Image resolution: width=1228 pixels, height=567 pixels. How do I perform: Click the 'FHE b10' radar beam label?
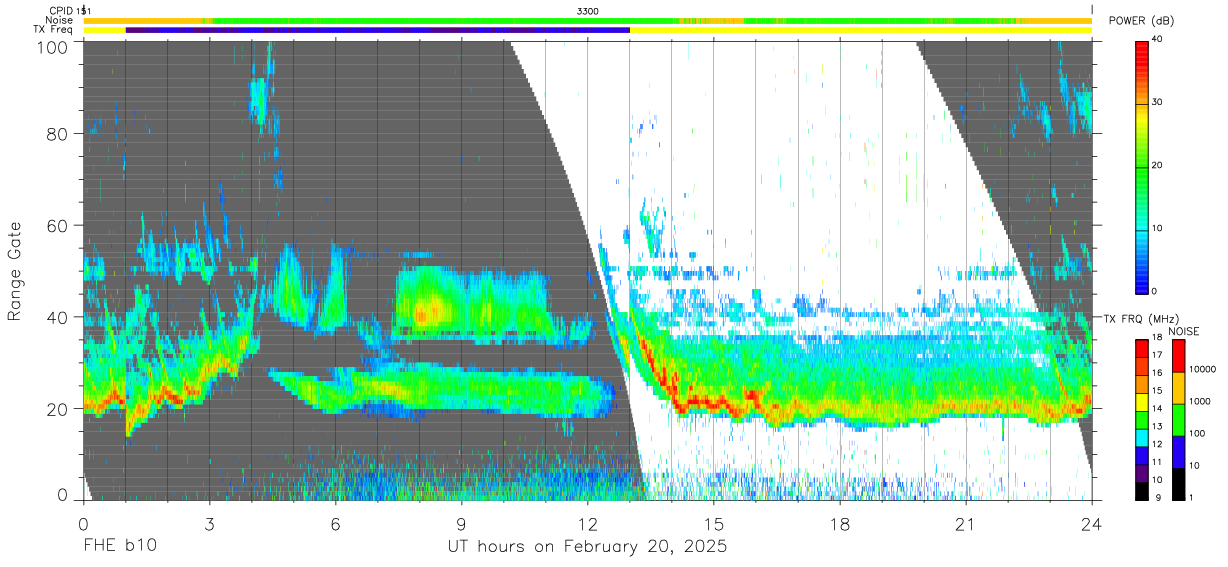pos(119,547)
